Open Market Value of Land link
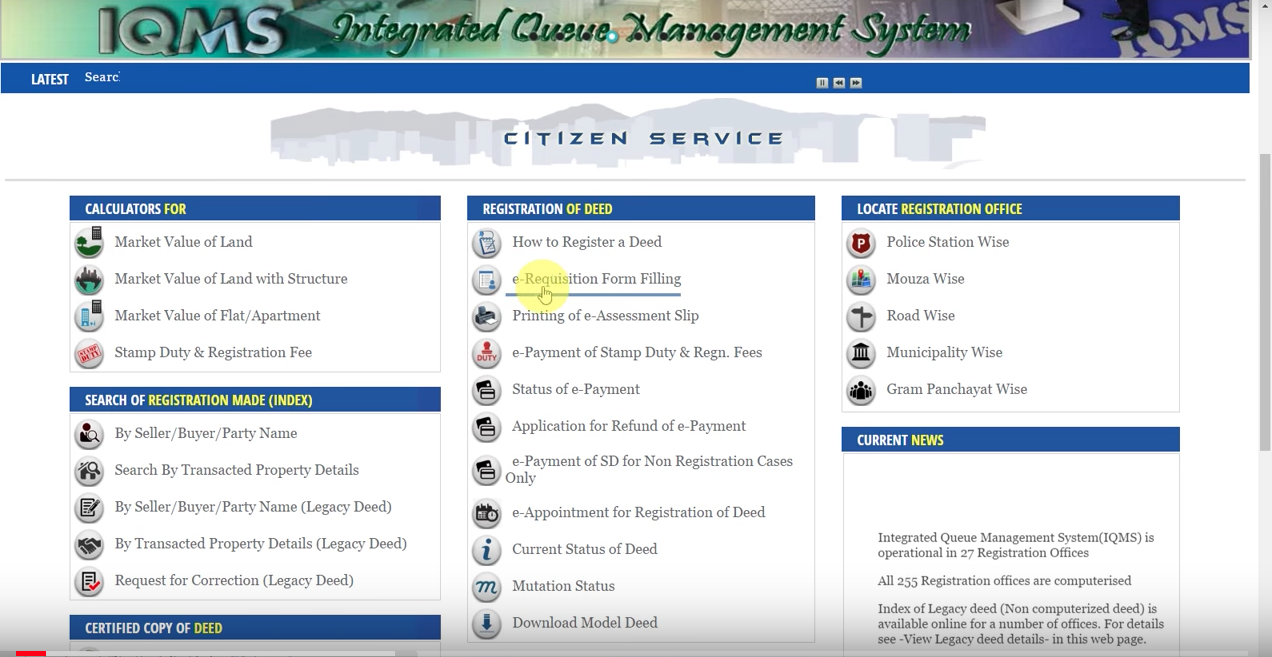1272x657 pixels. click(183, 242)
